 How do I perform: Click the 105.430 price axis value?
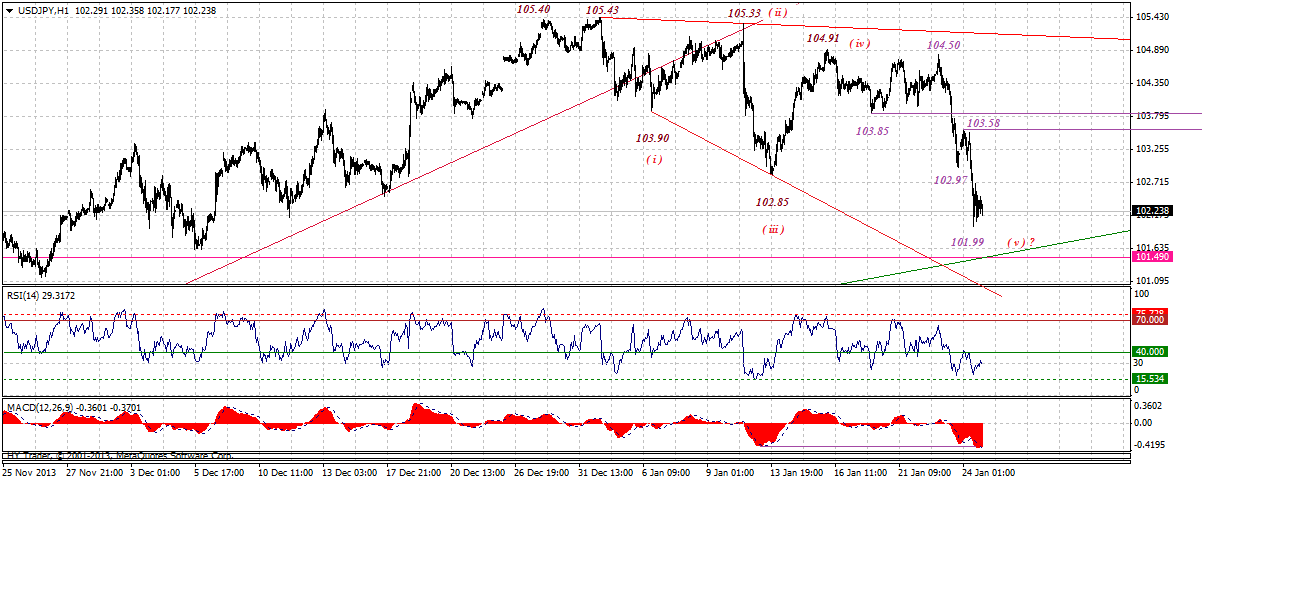tap(1153, 17)
